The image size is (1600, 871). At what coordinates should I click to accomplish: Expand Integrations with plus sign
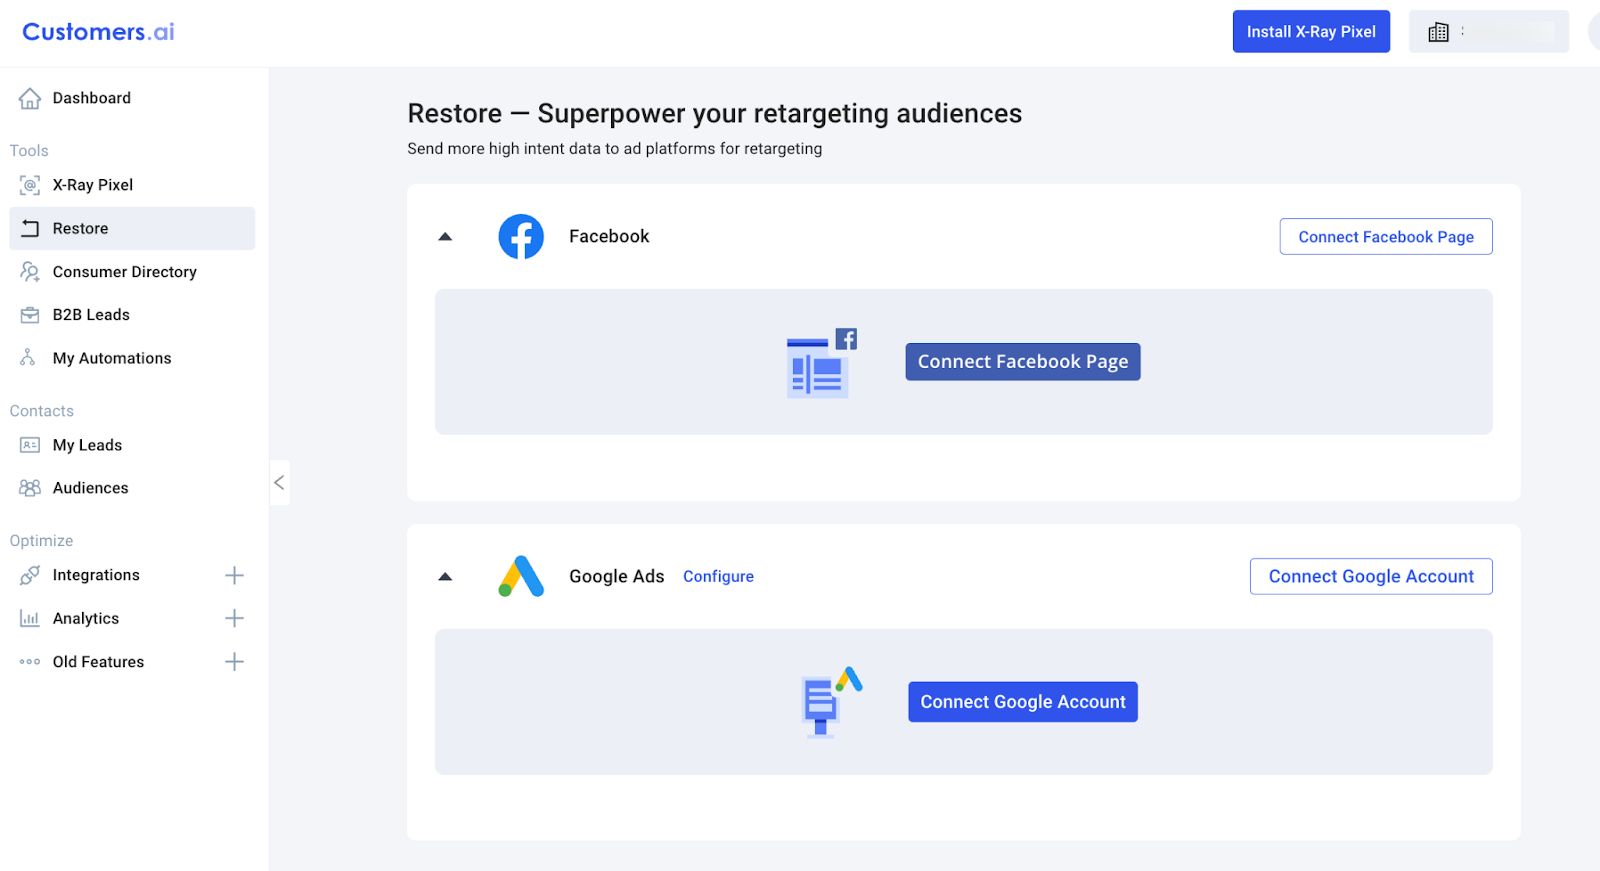[x=234, y=575]
